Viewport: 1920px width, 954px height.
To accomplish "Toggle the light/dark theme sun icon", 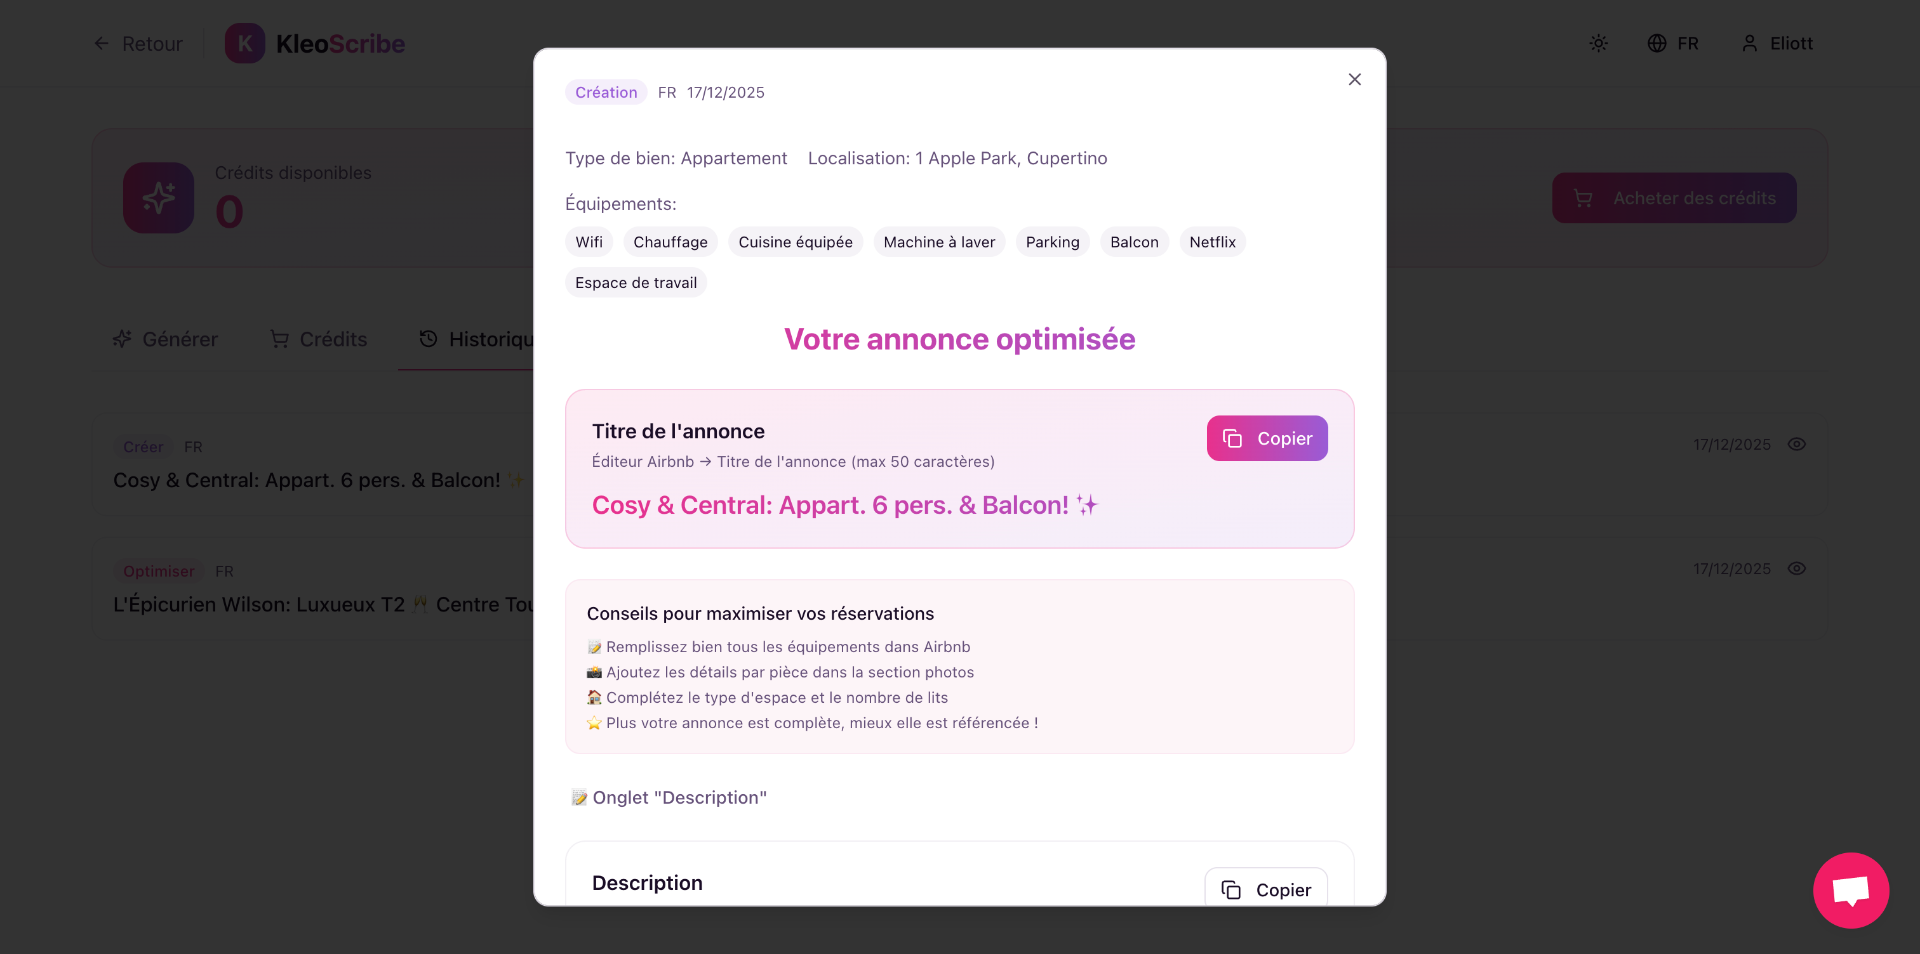I will click(1597, 43).
